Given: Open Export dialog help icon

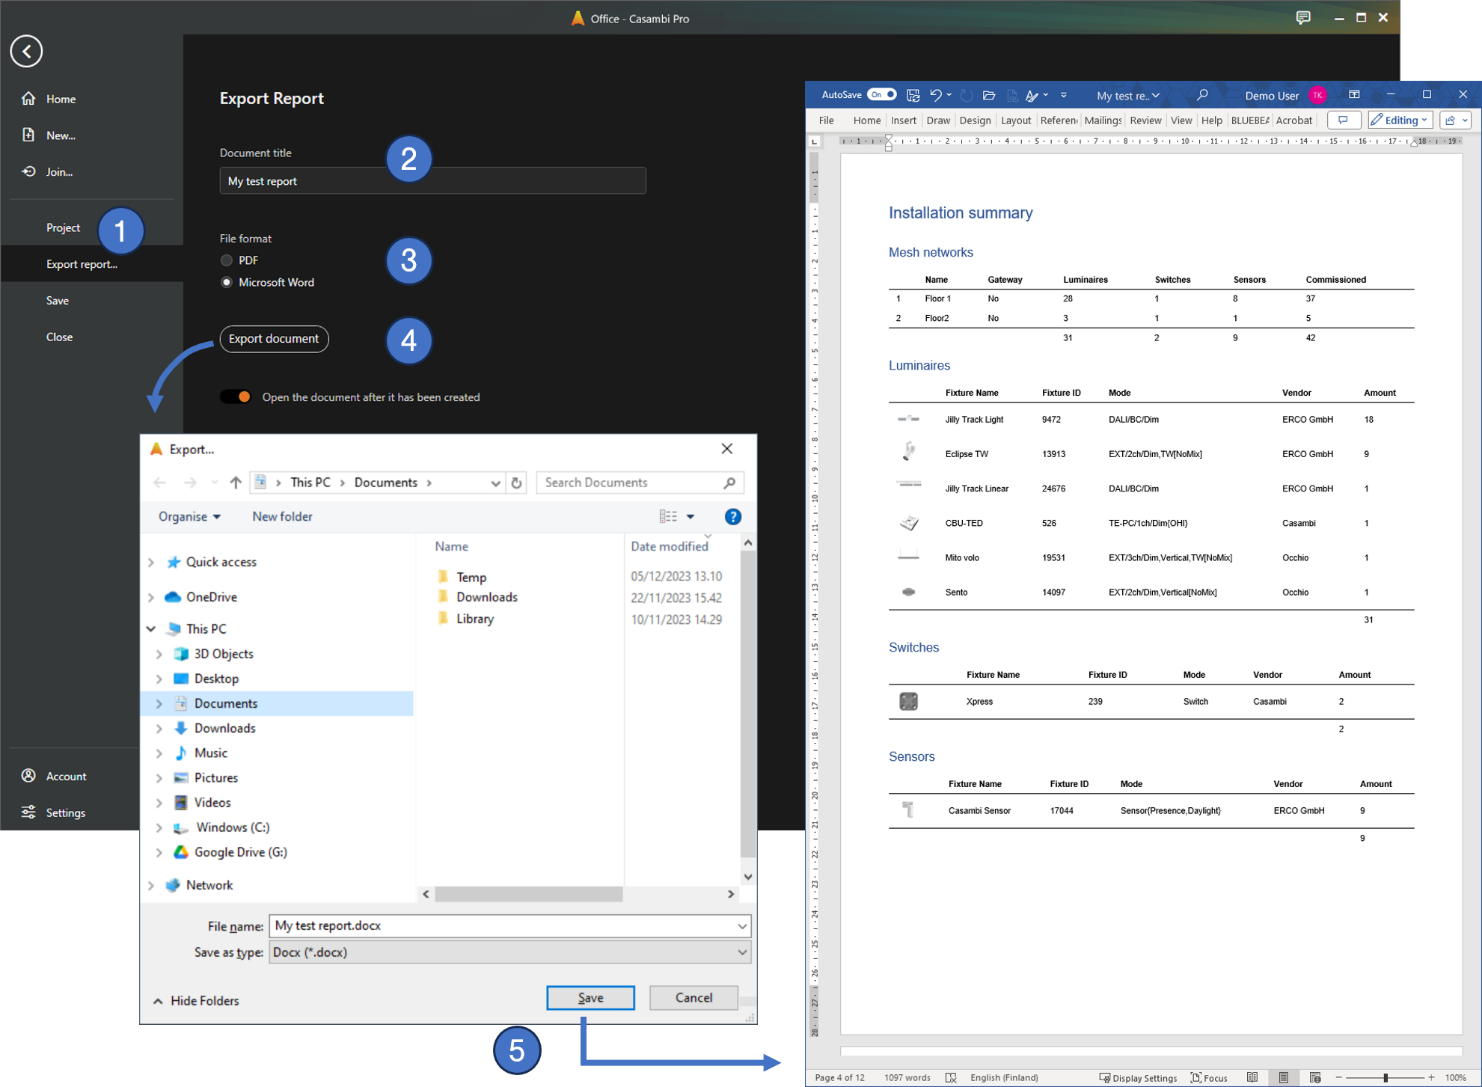Looking at the screenshot, I should click(x=733, y=517).
